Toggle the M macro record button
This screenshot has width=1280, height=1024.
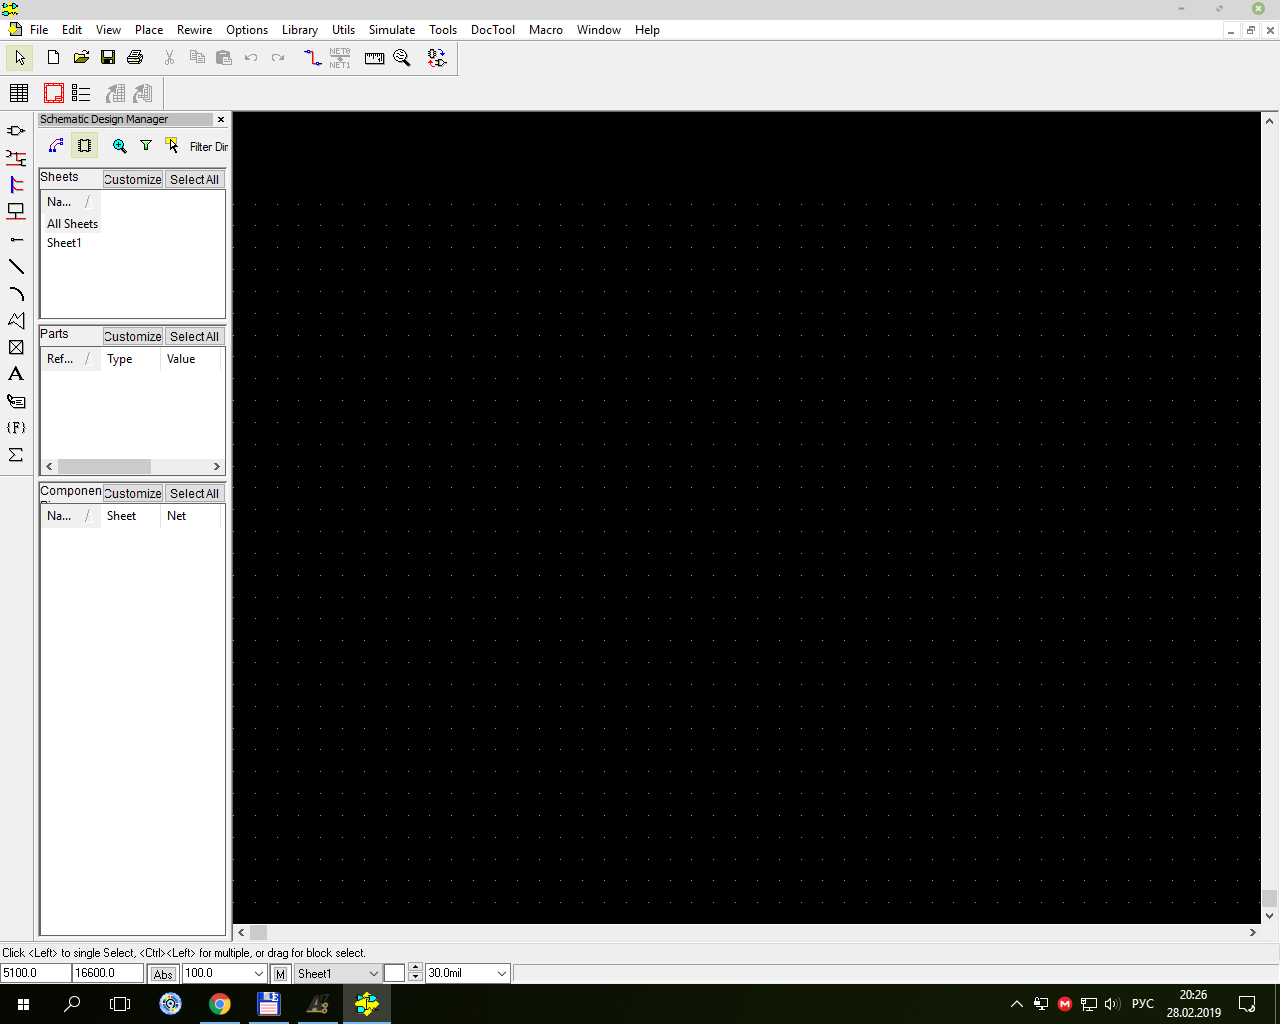[280, 974]
